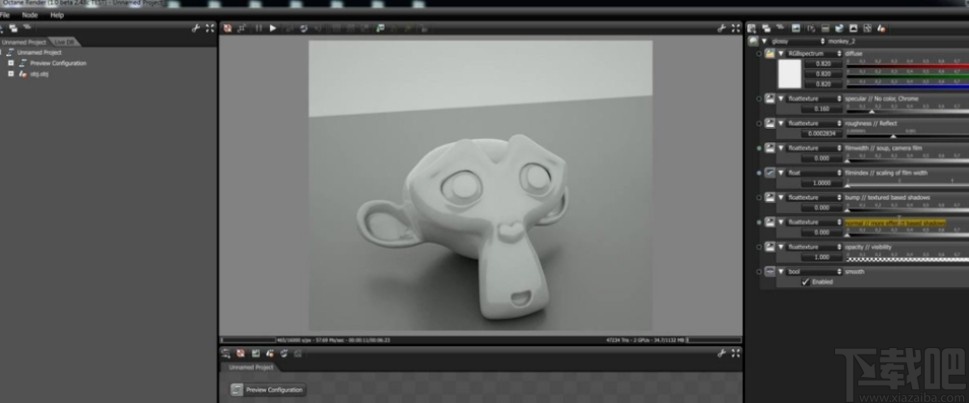This screenshot has width=969, height=403.
Task: Click the red icon in graph editor toolbar
Action: tap(240, 354)
